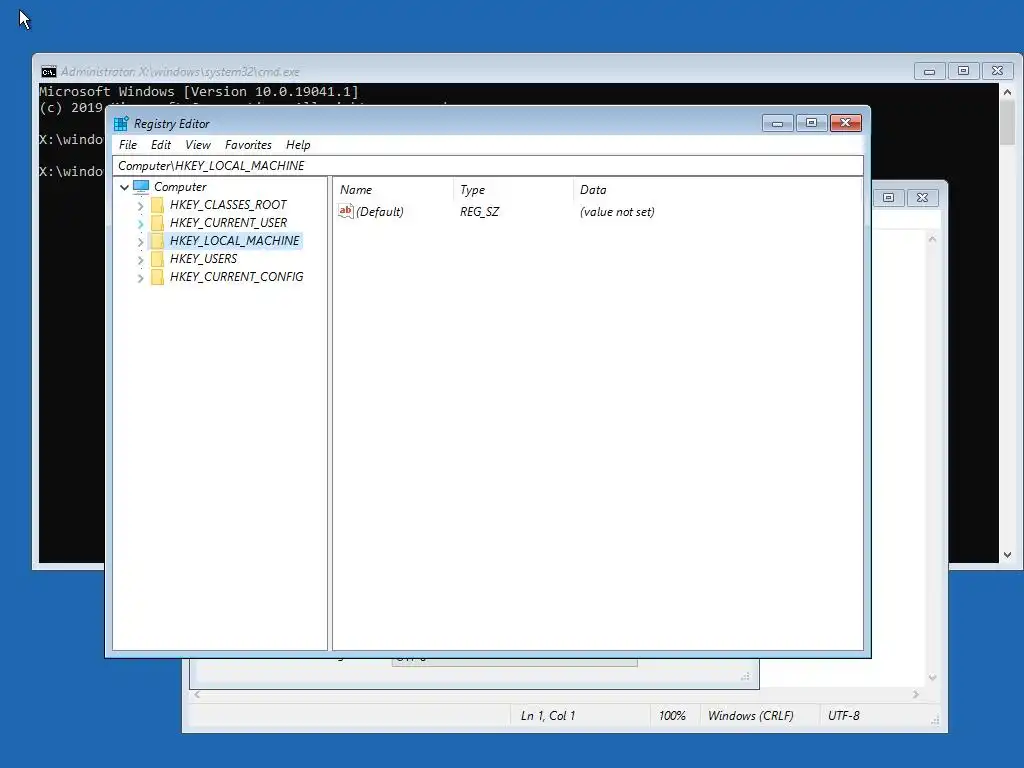1024x768 pixels.
Task: Click the HKEY_LOCAL_MACHINE folder icon
Action: [x=157, y=241]
